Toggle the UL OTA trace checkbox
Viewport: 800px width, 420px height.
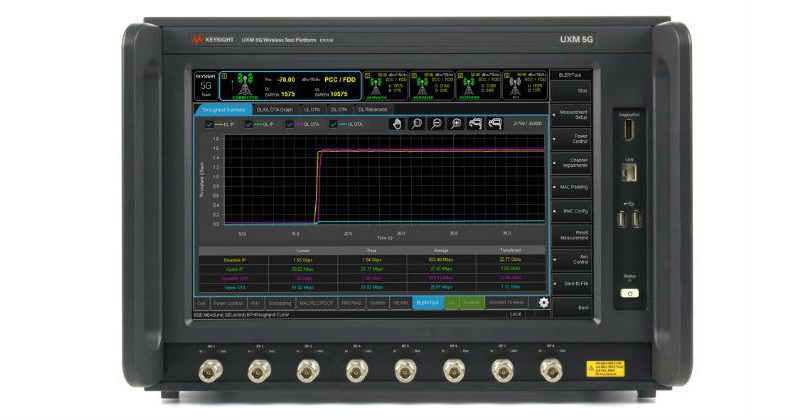click(333, 125)
